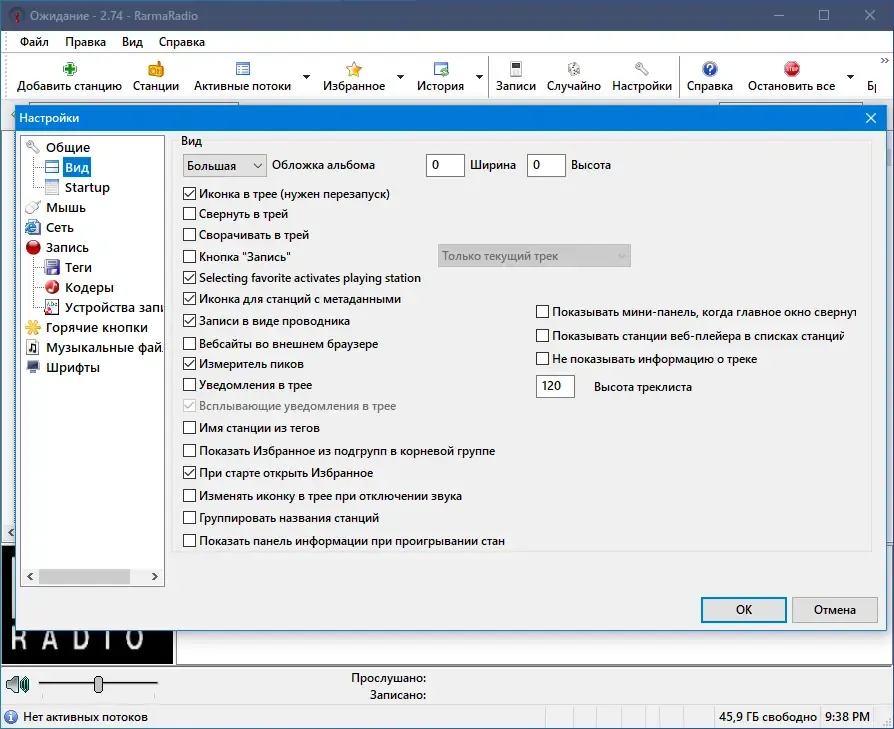Mute sound with the speaker icon
The width and height of the screenshot is (894, 729).
coord(18,683)
